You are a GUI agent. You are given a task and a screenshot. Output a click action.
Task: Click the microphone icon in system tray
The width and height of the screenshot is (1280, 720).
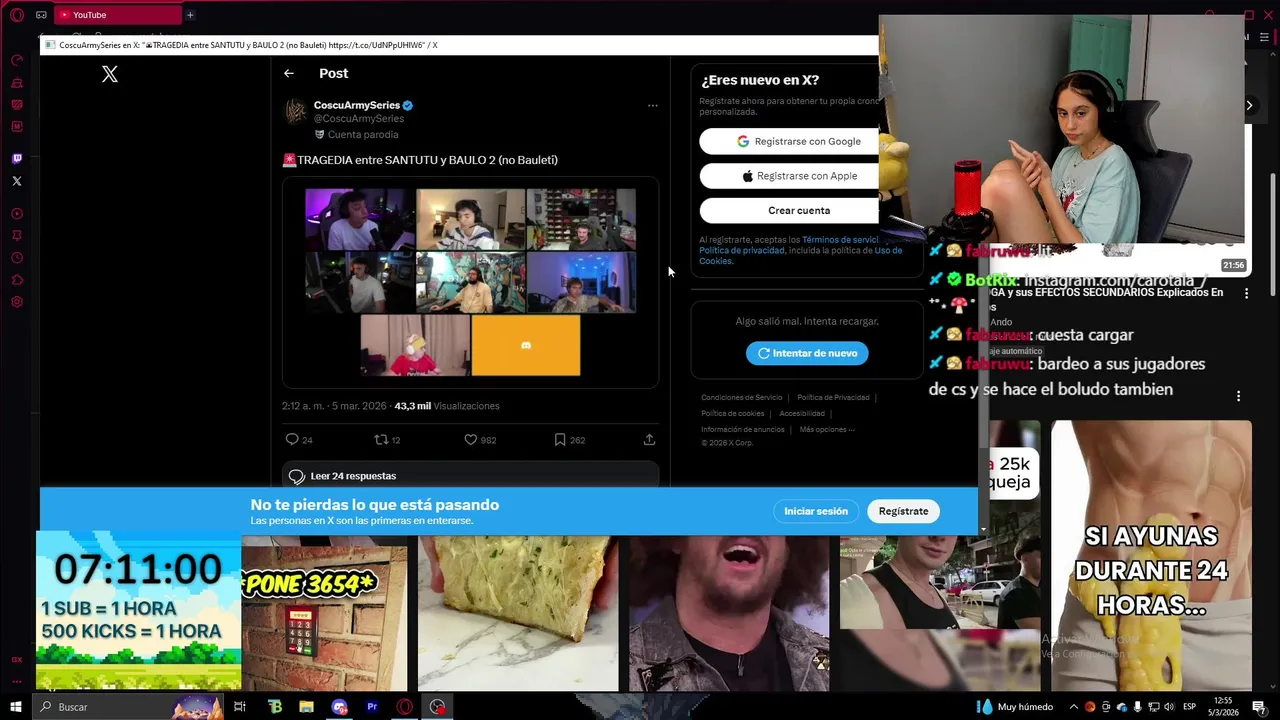pyautogui.click(x=1137, y=707)
